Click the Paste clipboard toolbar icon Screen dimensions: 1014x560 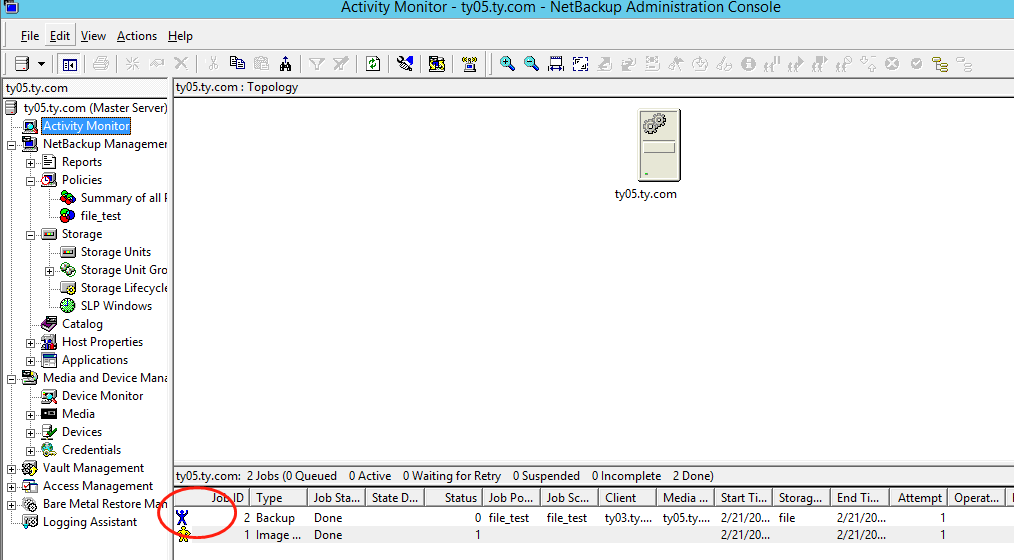pyautogui.click(x=261, y=63)
